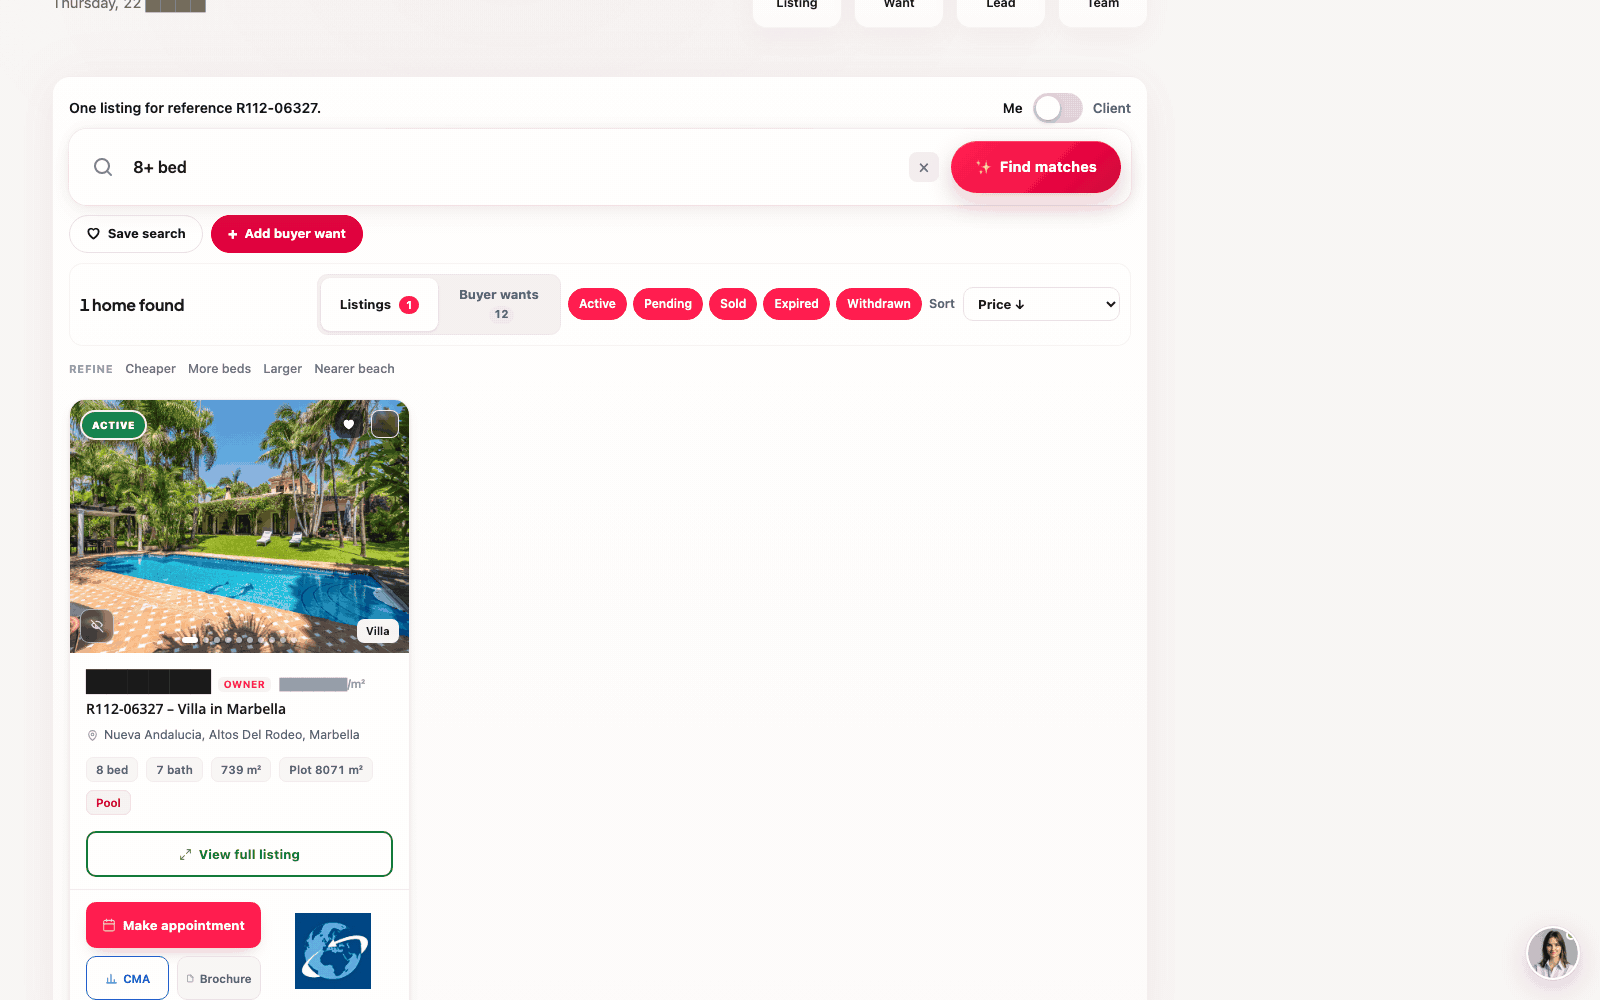Open the CMA report
The height and width of the screenshot is (1000, 1600).
click(127, 978)
